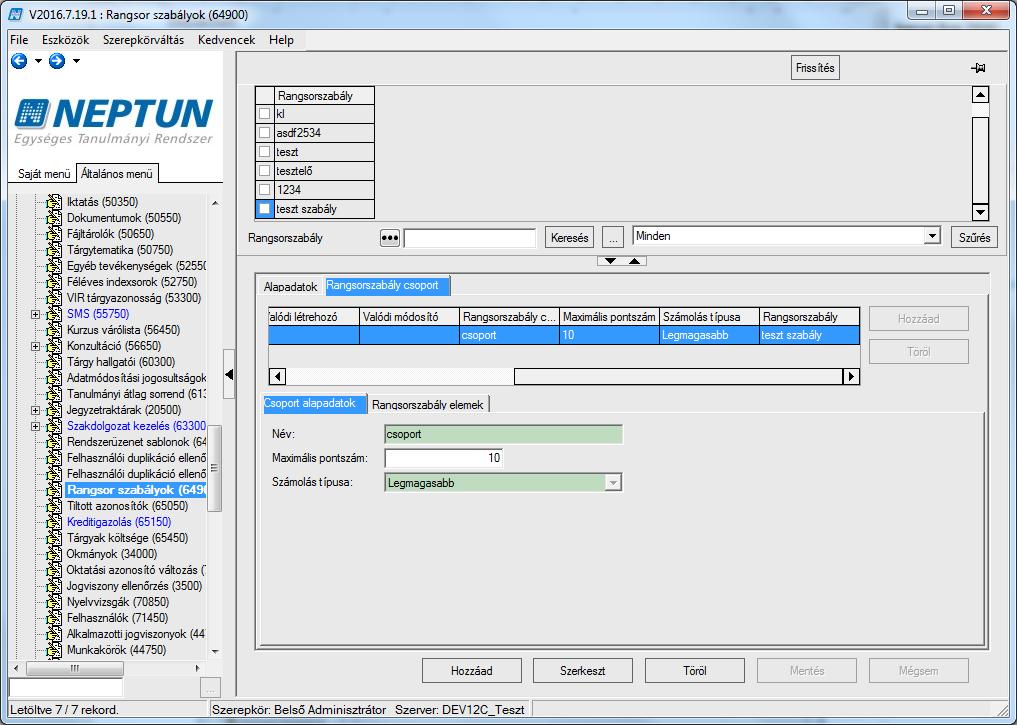The height and width of the screenshot is (725, 1017).
Task: Expand the Szakdolgozat kezelés tree node
Action: [x=36, y=426]
